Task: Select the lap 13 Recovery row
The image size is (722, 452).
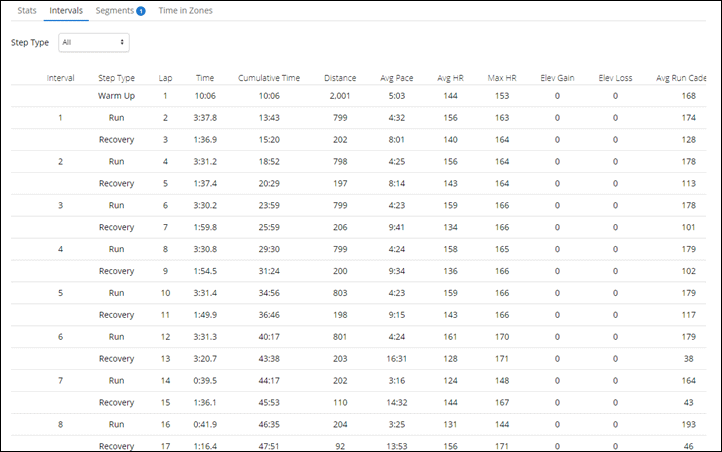Action: pos(358,359)
